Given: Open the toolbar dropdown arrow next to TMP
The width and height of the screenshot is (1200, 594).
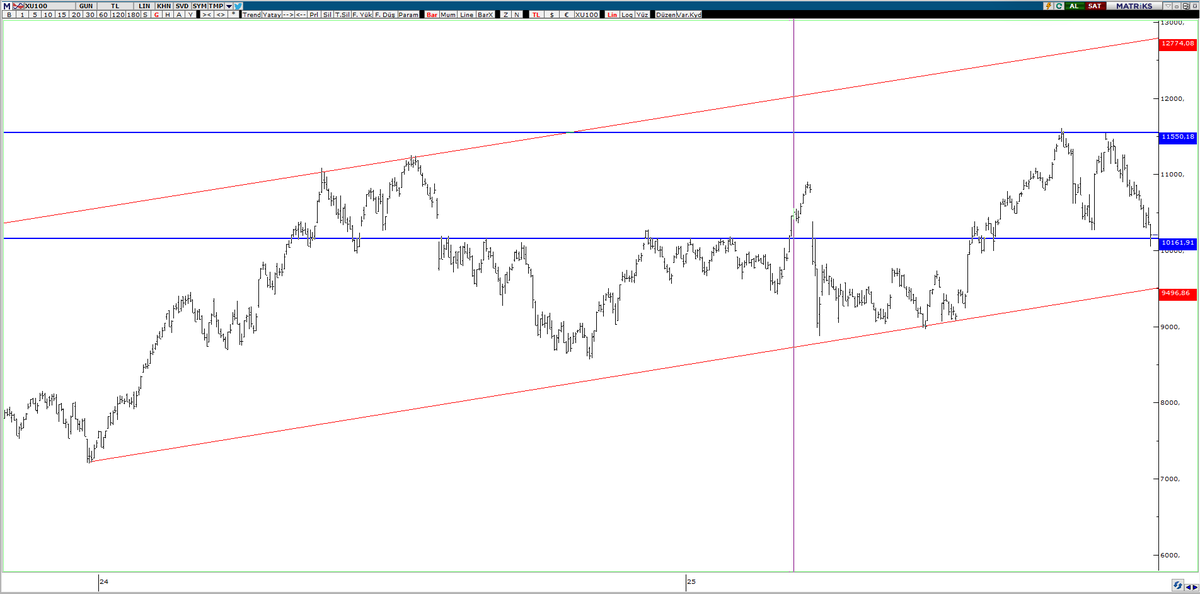Looking at the screenshot, I should [x=229, y=6].
